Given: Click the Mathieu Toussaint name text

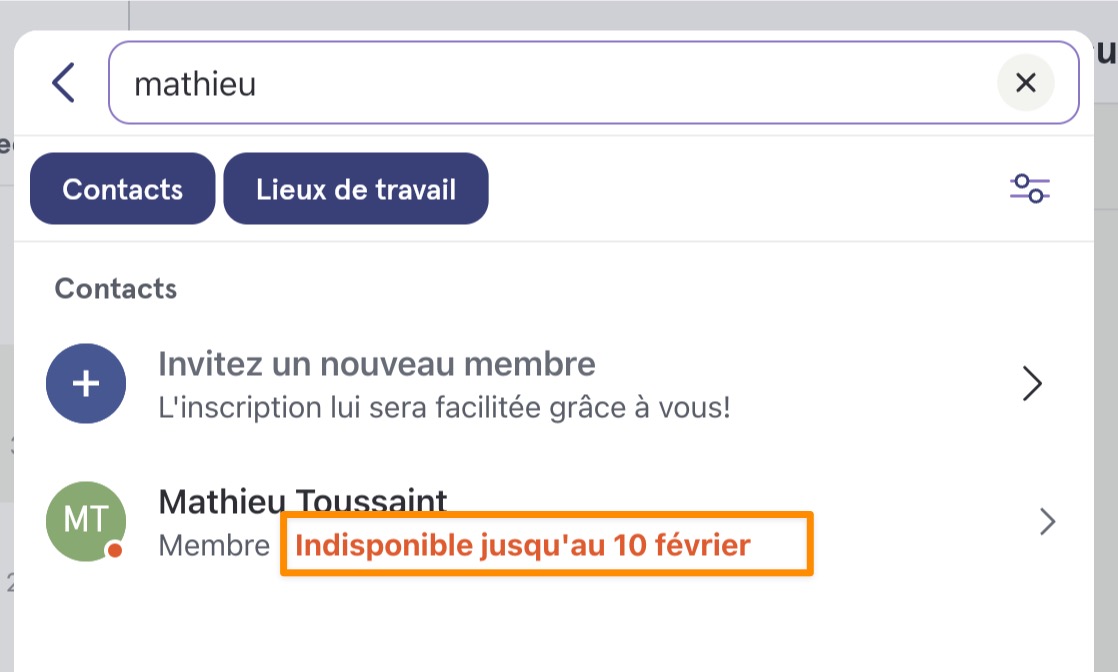Looking at the screenshot, I should click(x=302, y=502).
